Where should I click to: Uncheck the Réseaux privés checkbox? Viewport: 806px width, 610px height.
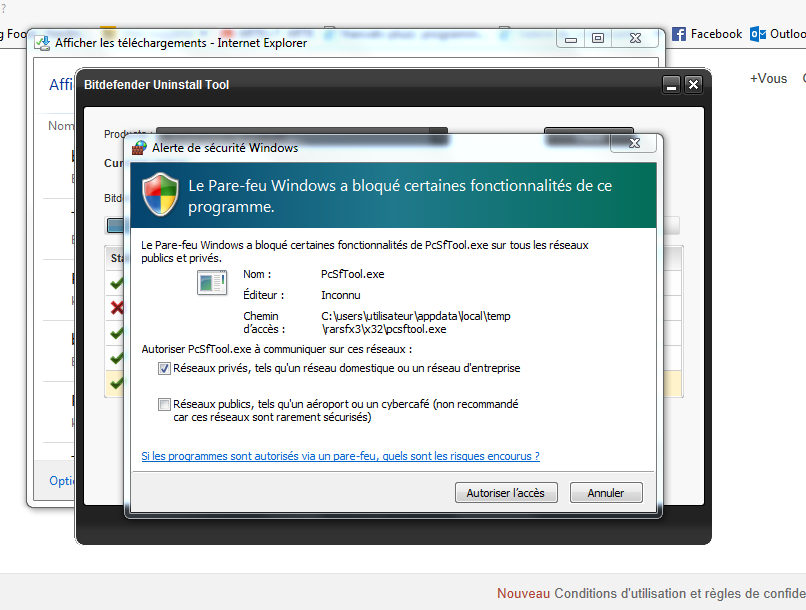164,368
